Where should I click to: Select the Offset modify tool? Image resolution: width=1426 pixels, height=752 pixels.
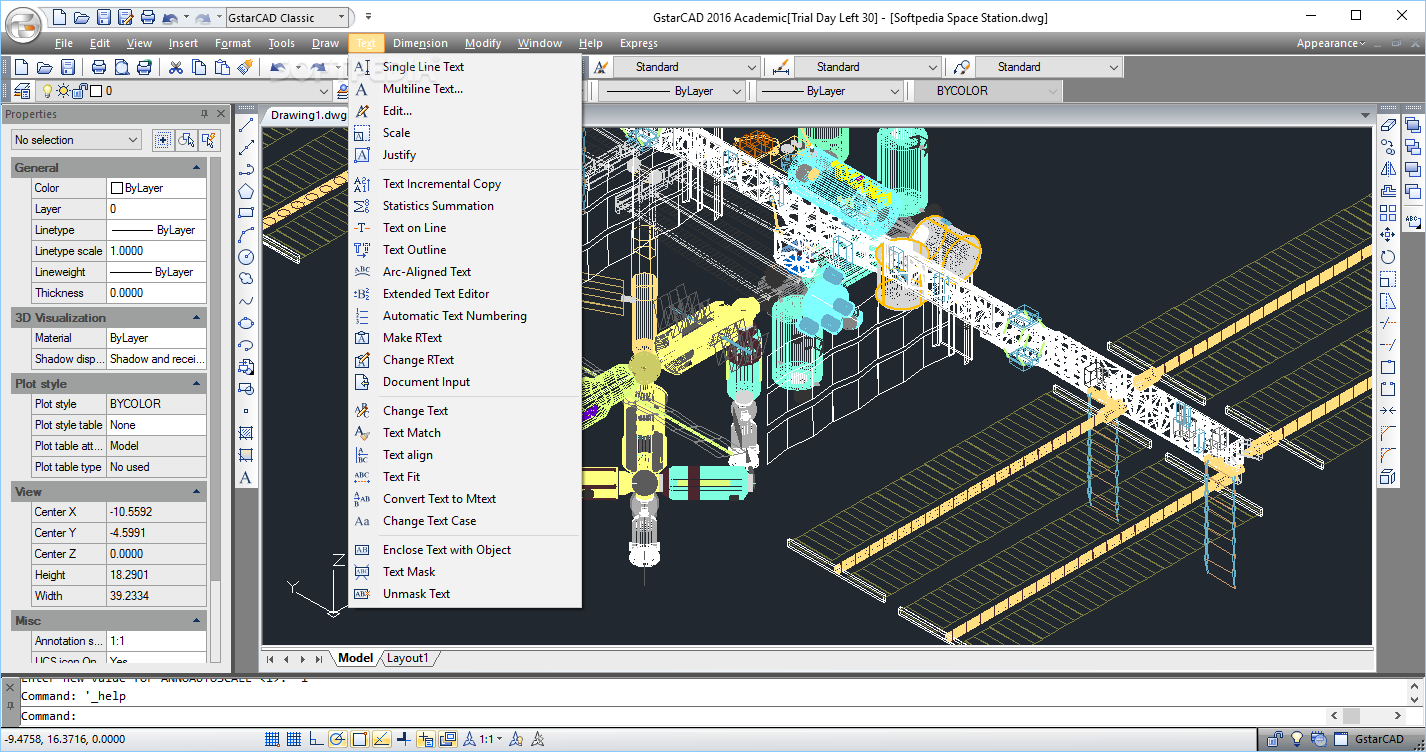pos(1388,191)
